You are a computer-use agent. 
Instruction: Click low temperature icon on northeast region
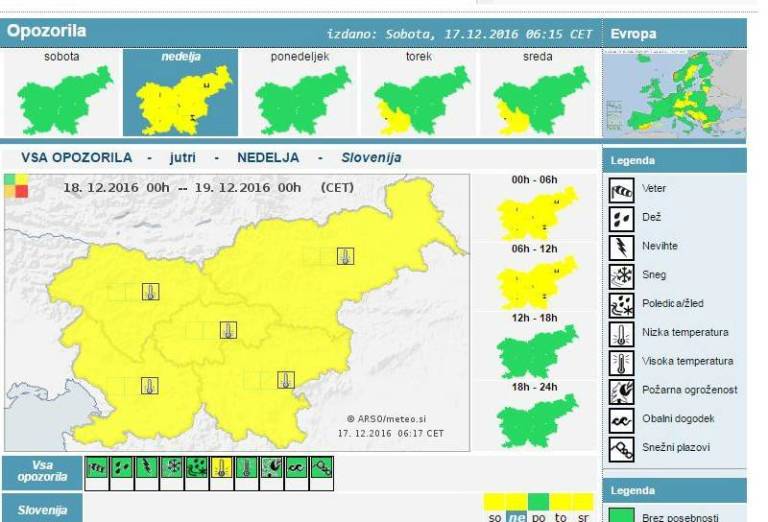tap(345, 256)
